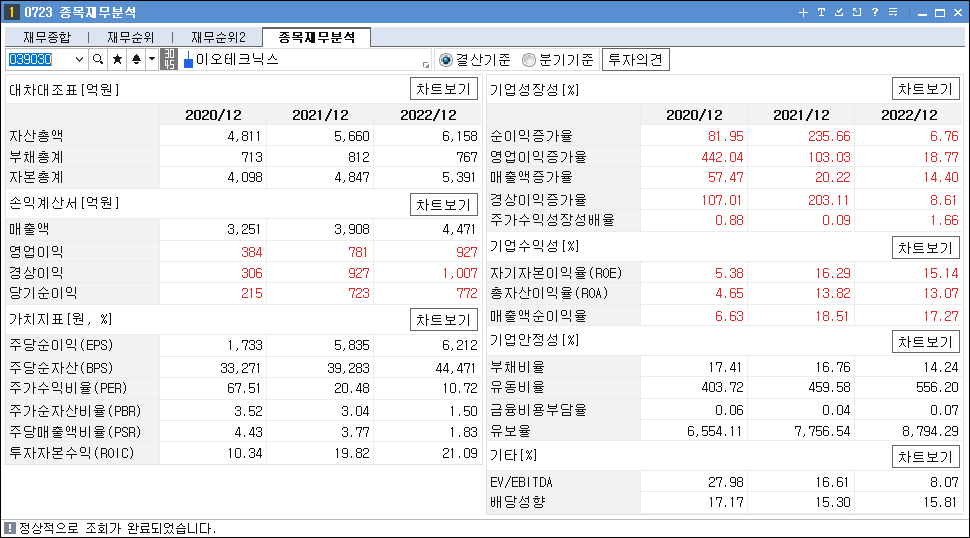Switch to the 재무순위2 tab
The height and width of the screenshot is (538, 970).
pos(218,38)
